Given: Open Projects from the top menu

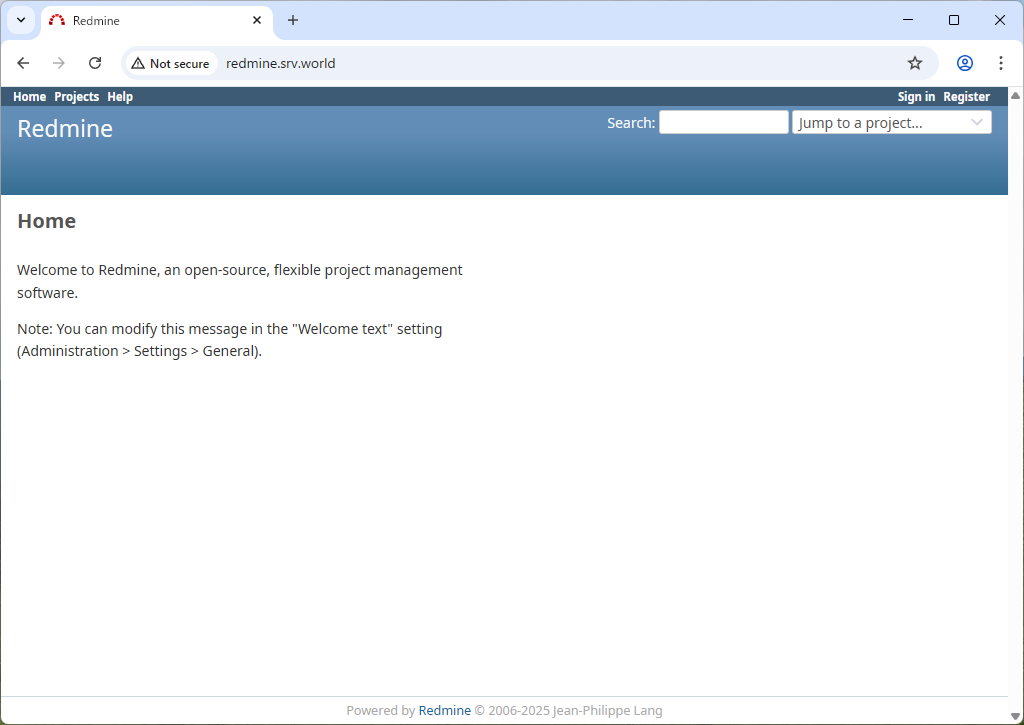Looking at the screenshot, I should 76,97.
